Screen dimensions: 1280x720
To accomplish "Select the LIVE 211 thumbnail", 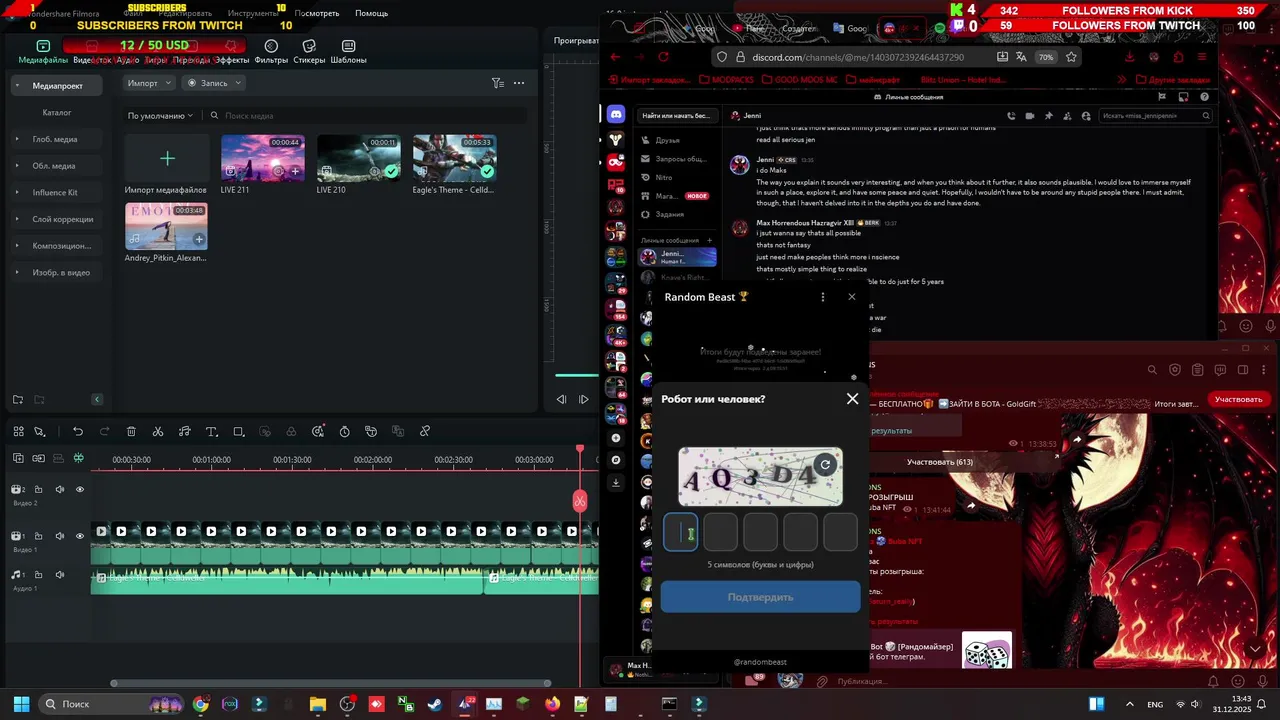I will 263,158.
